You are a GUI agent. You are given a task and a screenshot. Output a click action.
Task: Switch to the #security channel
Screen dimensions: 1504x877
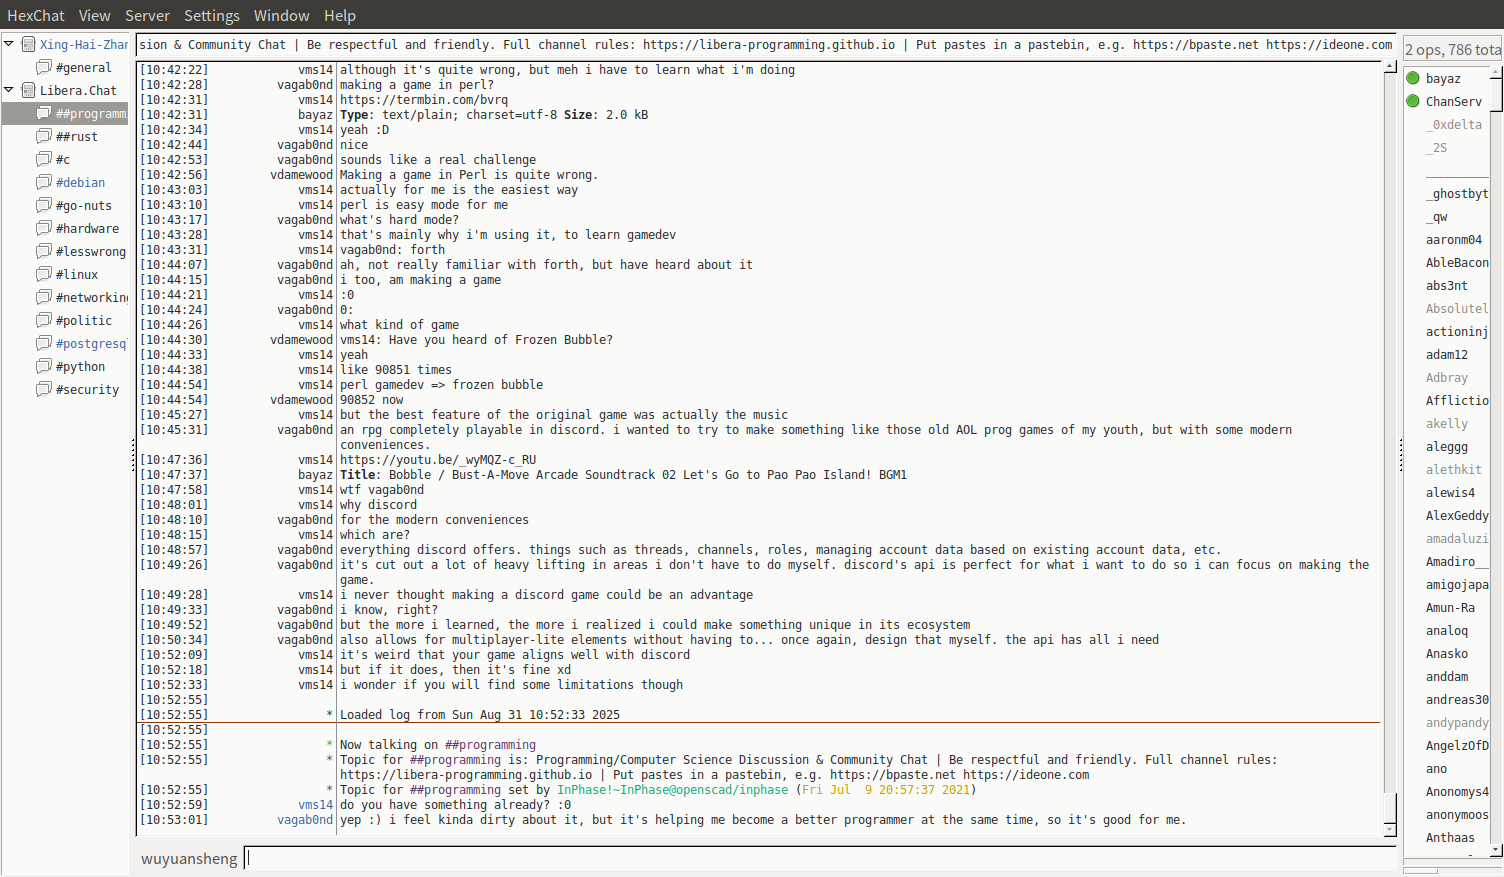tap(87, 389)
